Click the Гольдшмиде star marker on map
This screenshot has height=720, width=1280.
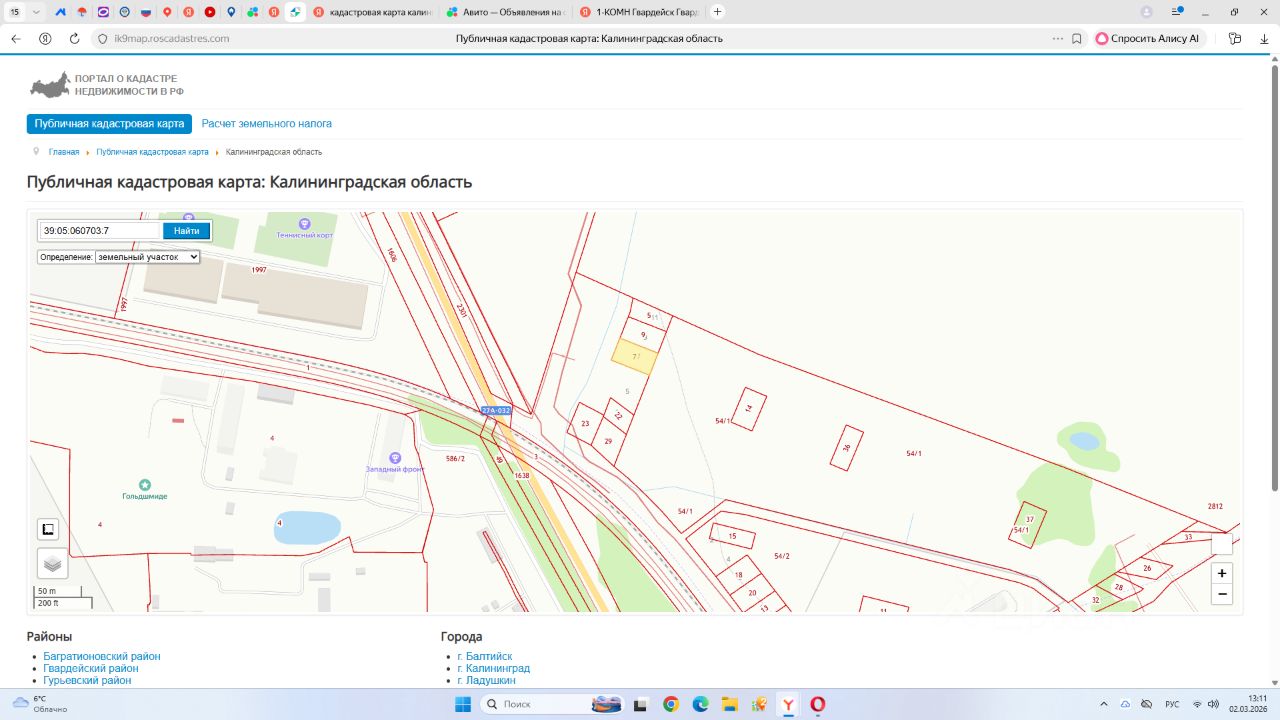tap(145, 484)
